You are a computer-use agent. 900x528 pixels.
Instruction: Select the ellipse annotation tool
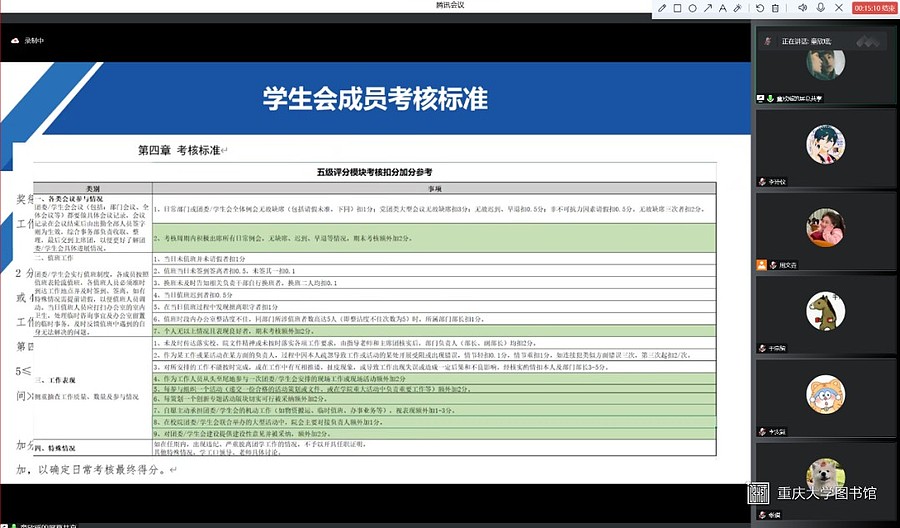click(x=693, y=8)
